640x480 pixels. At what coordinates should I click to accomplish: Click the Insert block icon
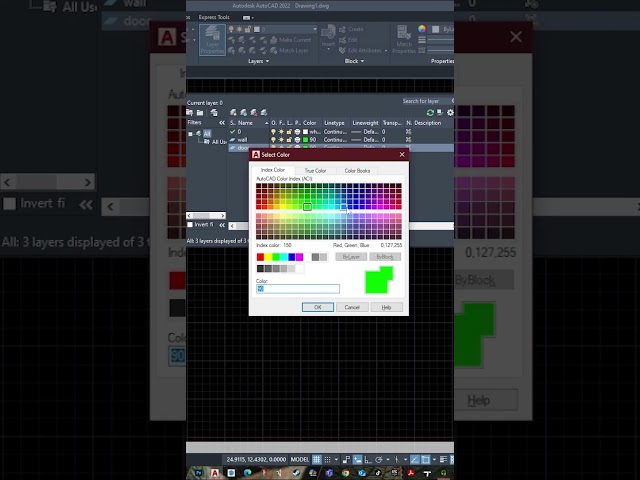[x=328, y=33]
